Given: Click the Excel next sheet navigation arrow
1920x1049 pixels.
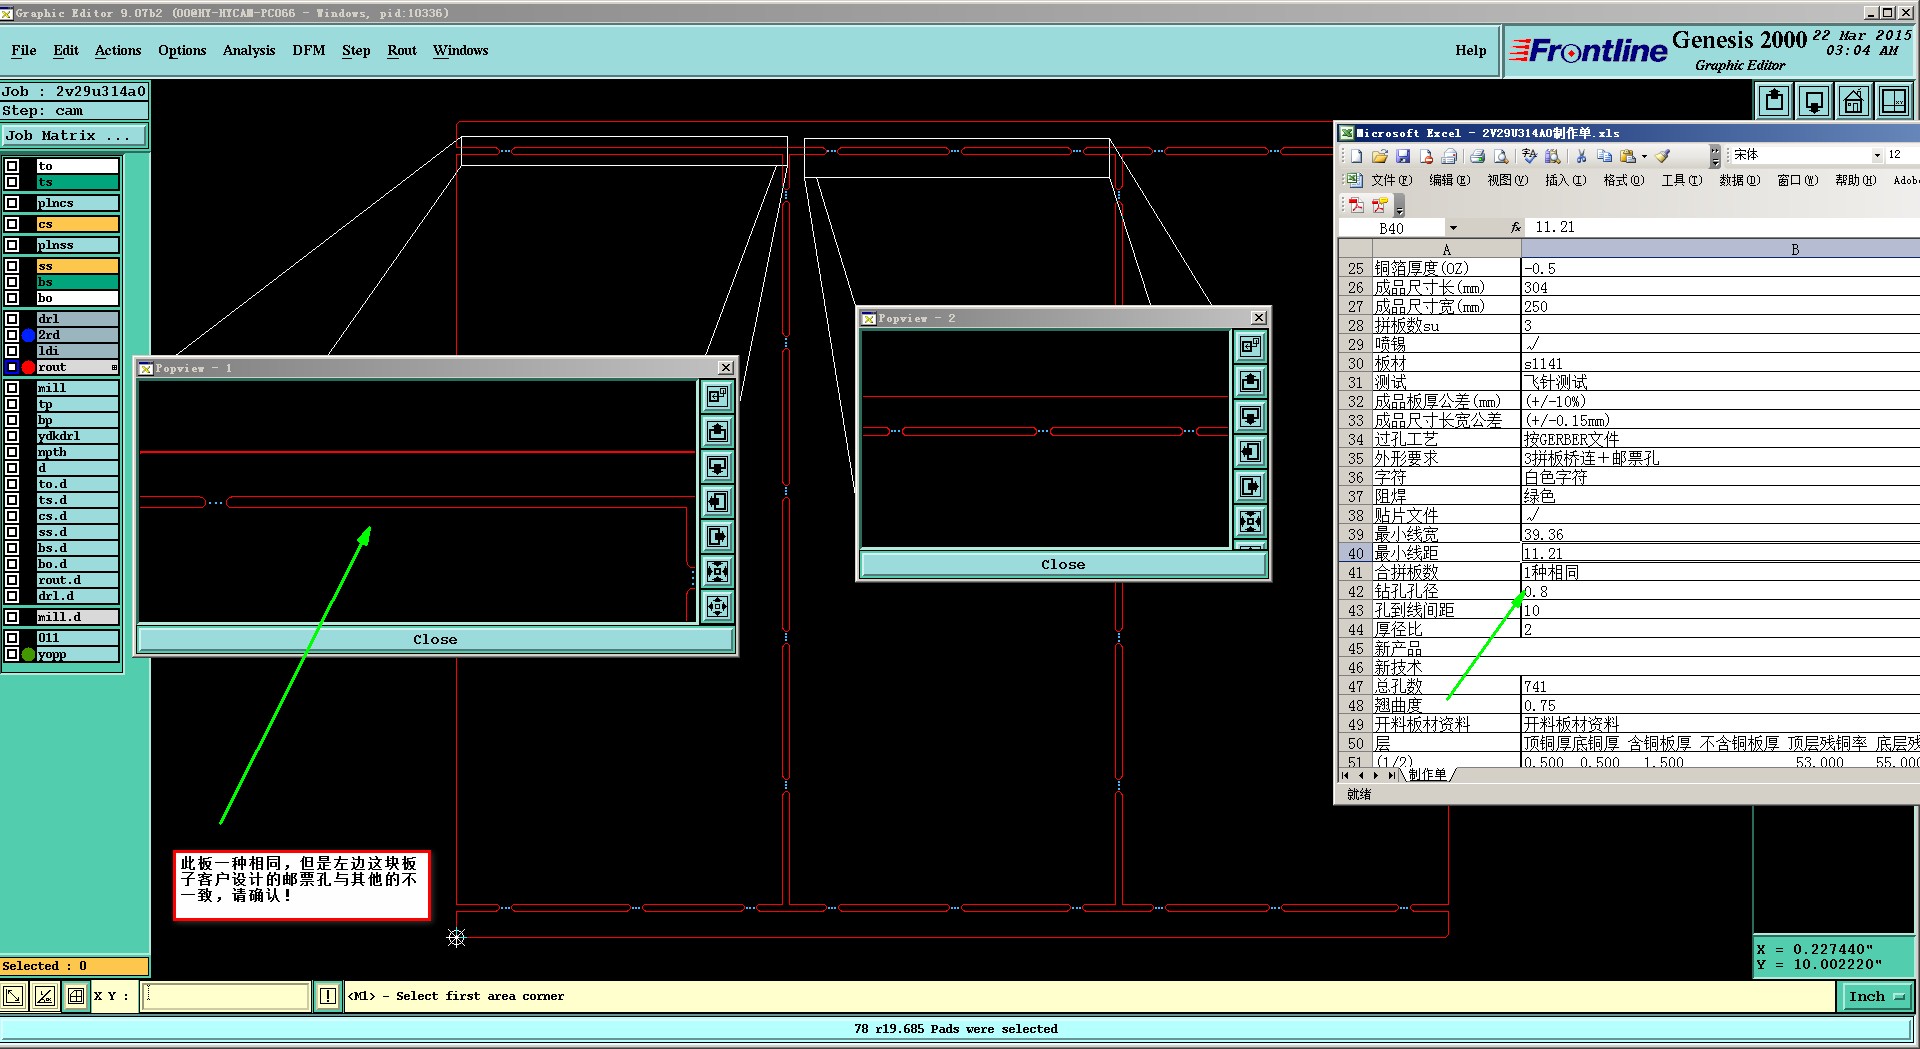Looking at the screenshot, I should pos(1376,775).
